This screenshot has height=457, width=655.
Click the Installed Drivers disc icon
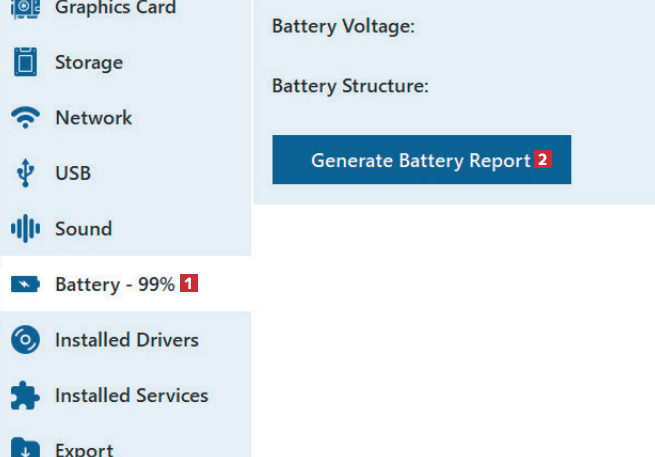(25, 340)
